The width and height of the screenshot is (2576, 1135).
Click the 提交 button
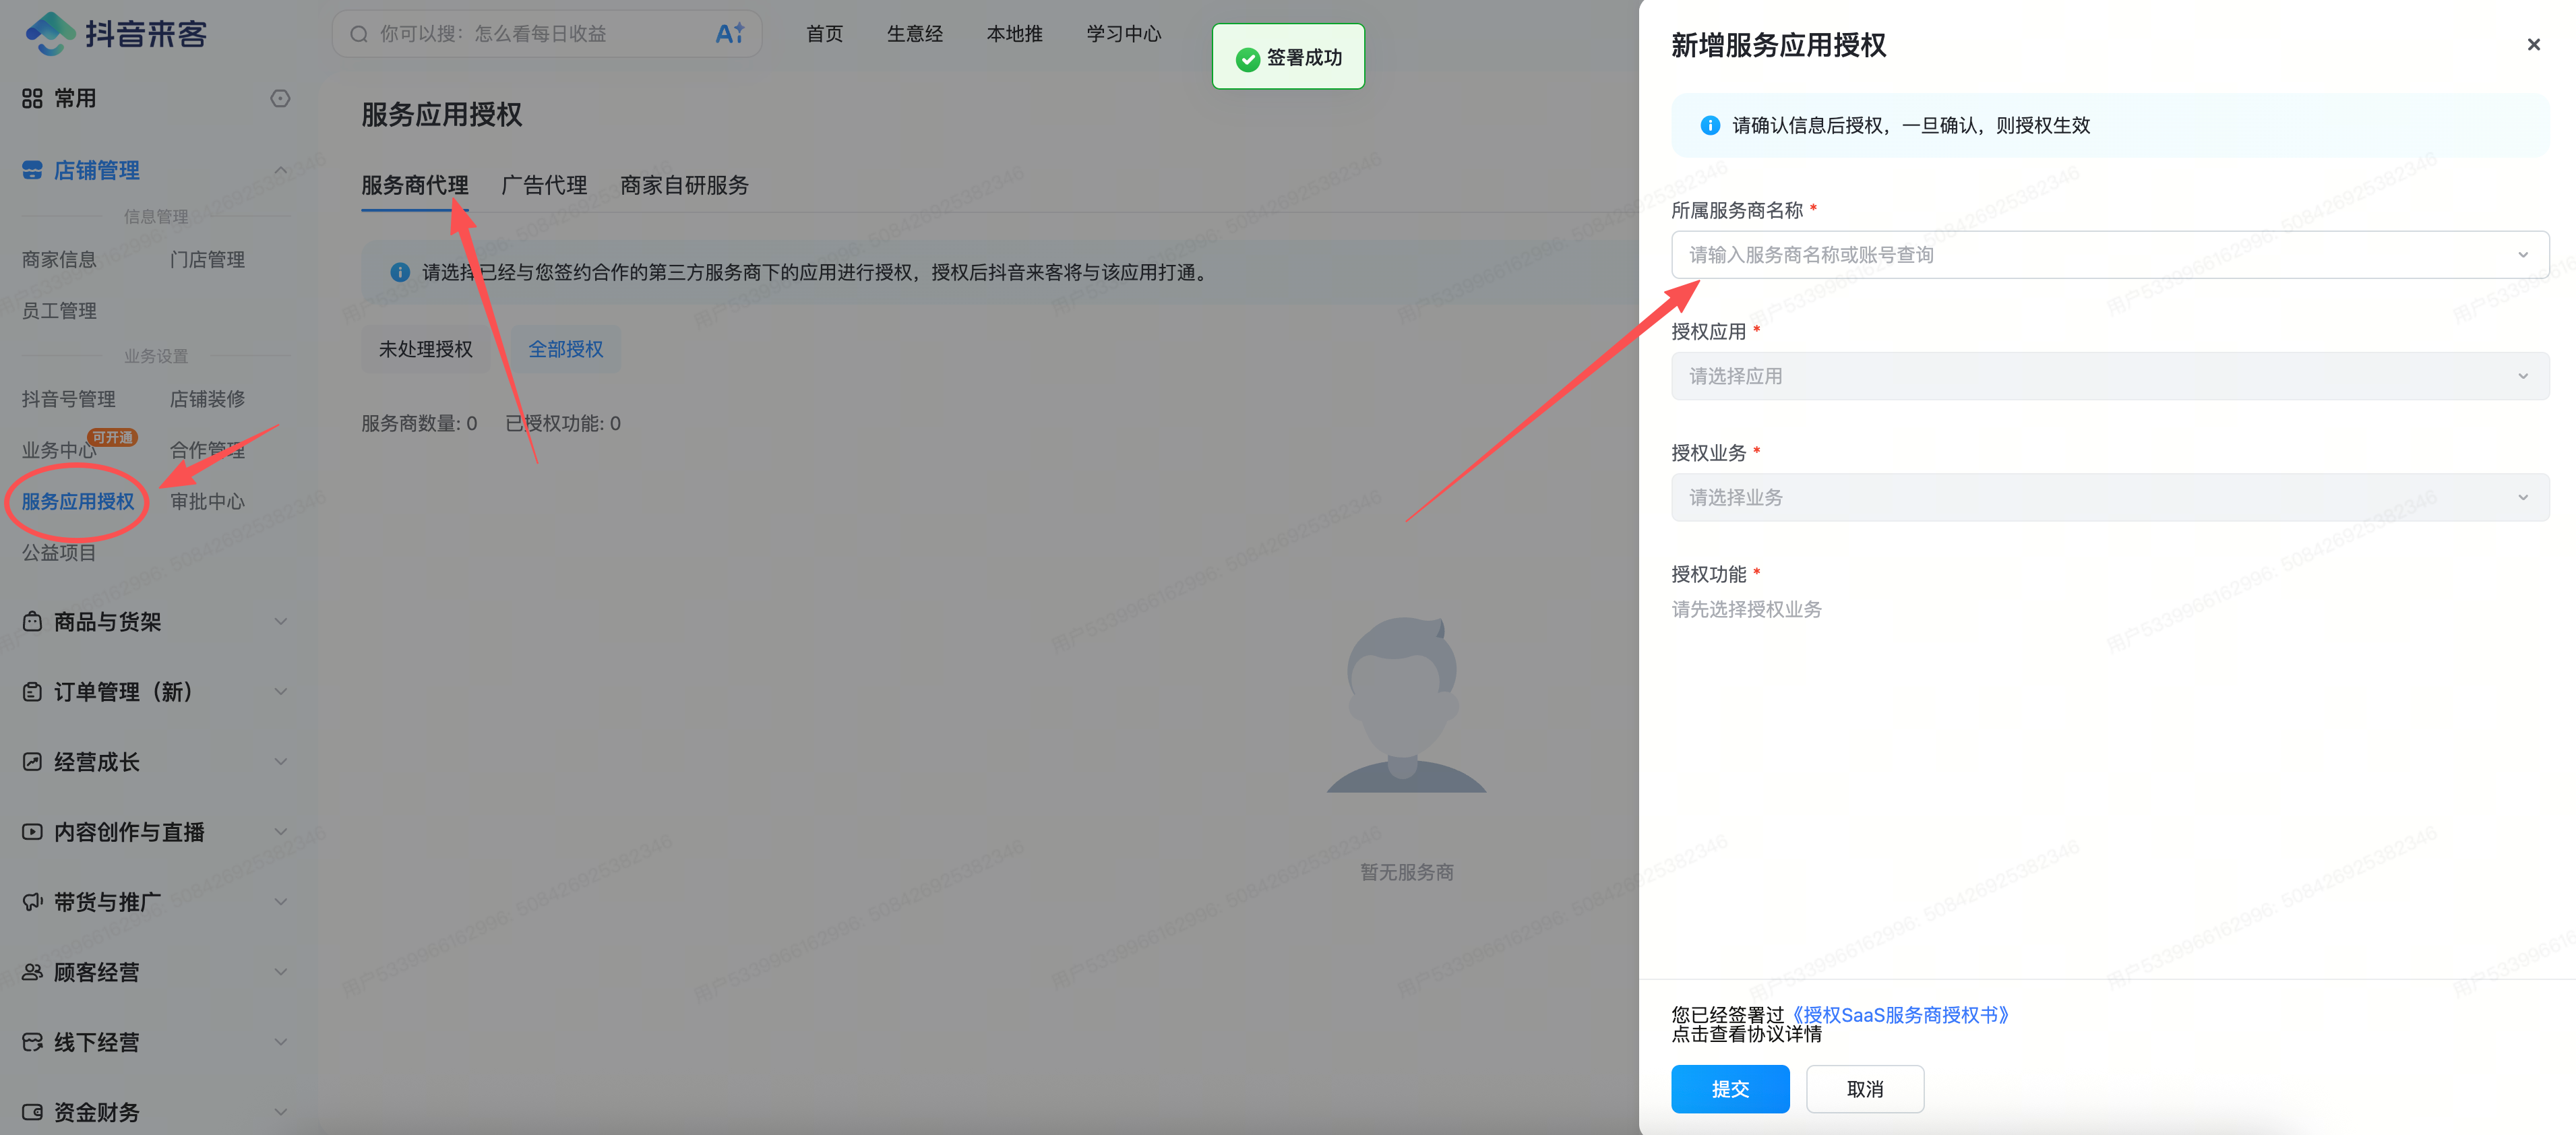(1730, 1089)
